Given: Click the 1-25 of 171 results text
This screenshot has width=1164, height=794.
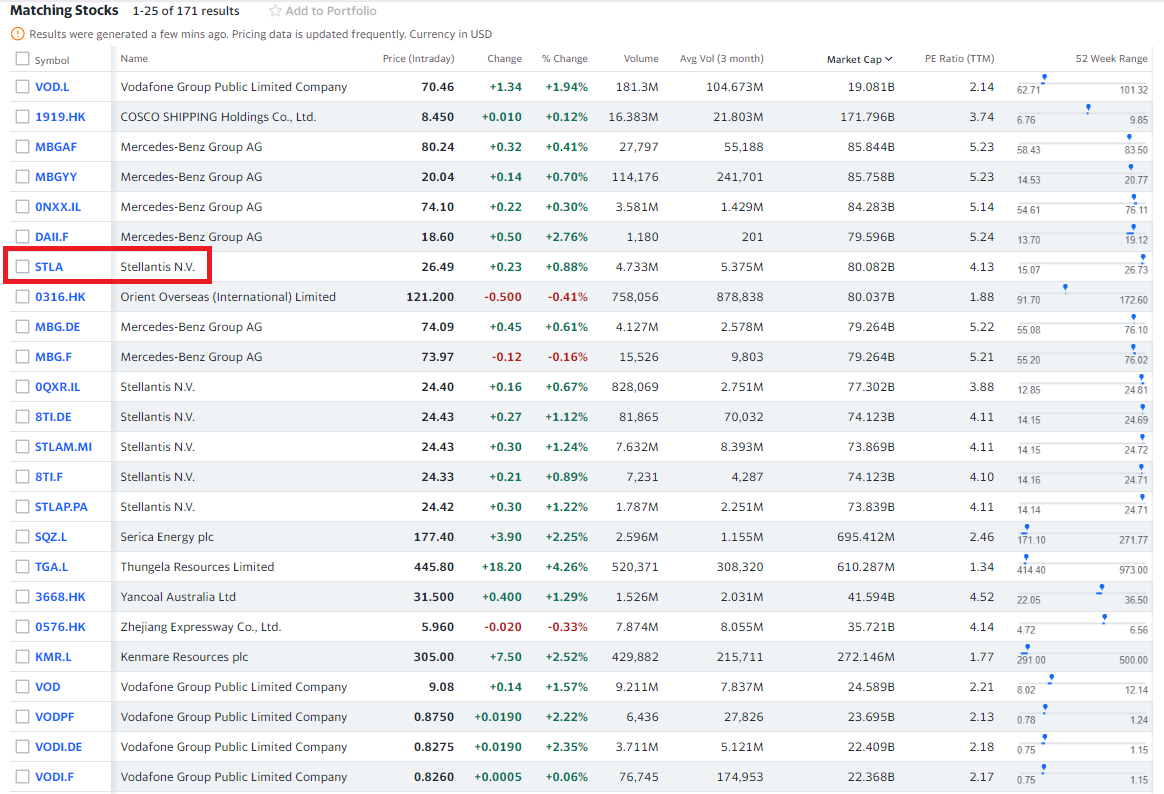Looking at the screenshot, I should click(x=186, y=11).
